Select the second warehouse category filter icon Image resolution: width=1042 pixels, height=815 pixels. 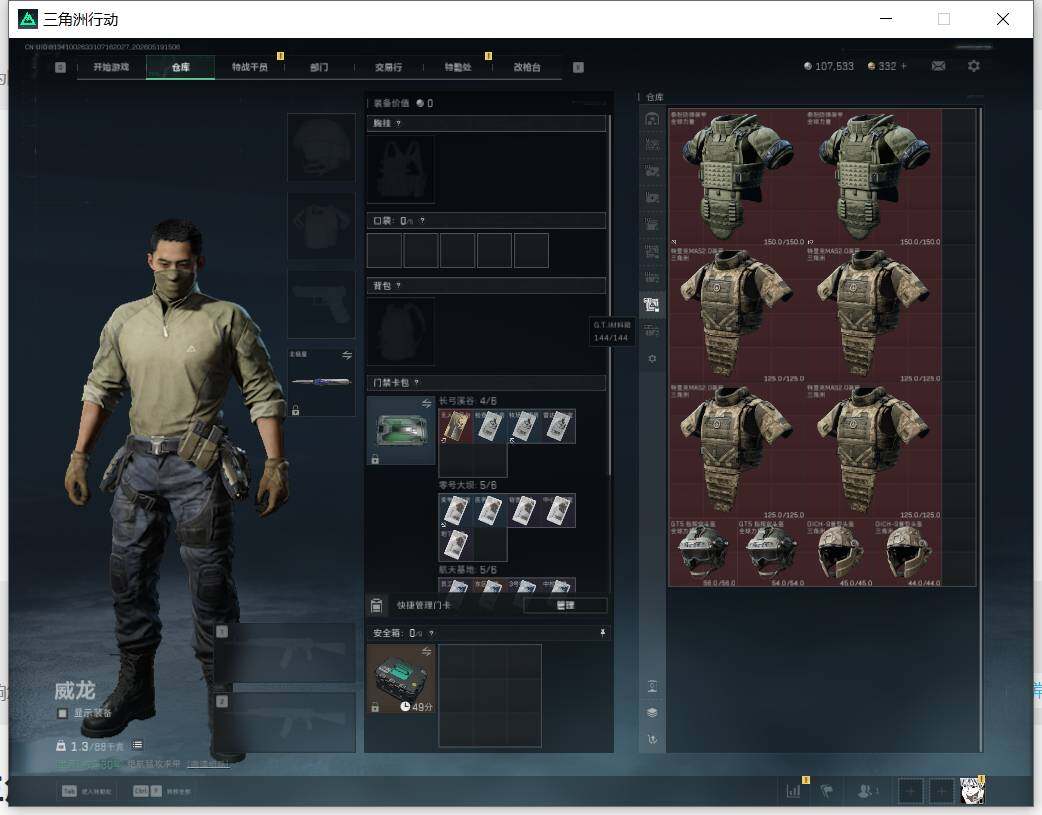pos(652,145)
